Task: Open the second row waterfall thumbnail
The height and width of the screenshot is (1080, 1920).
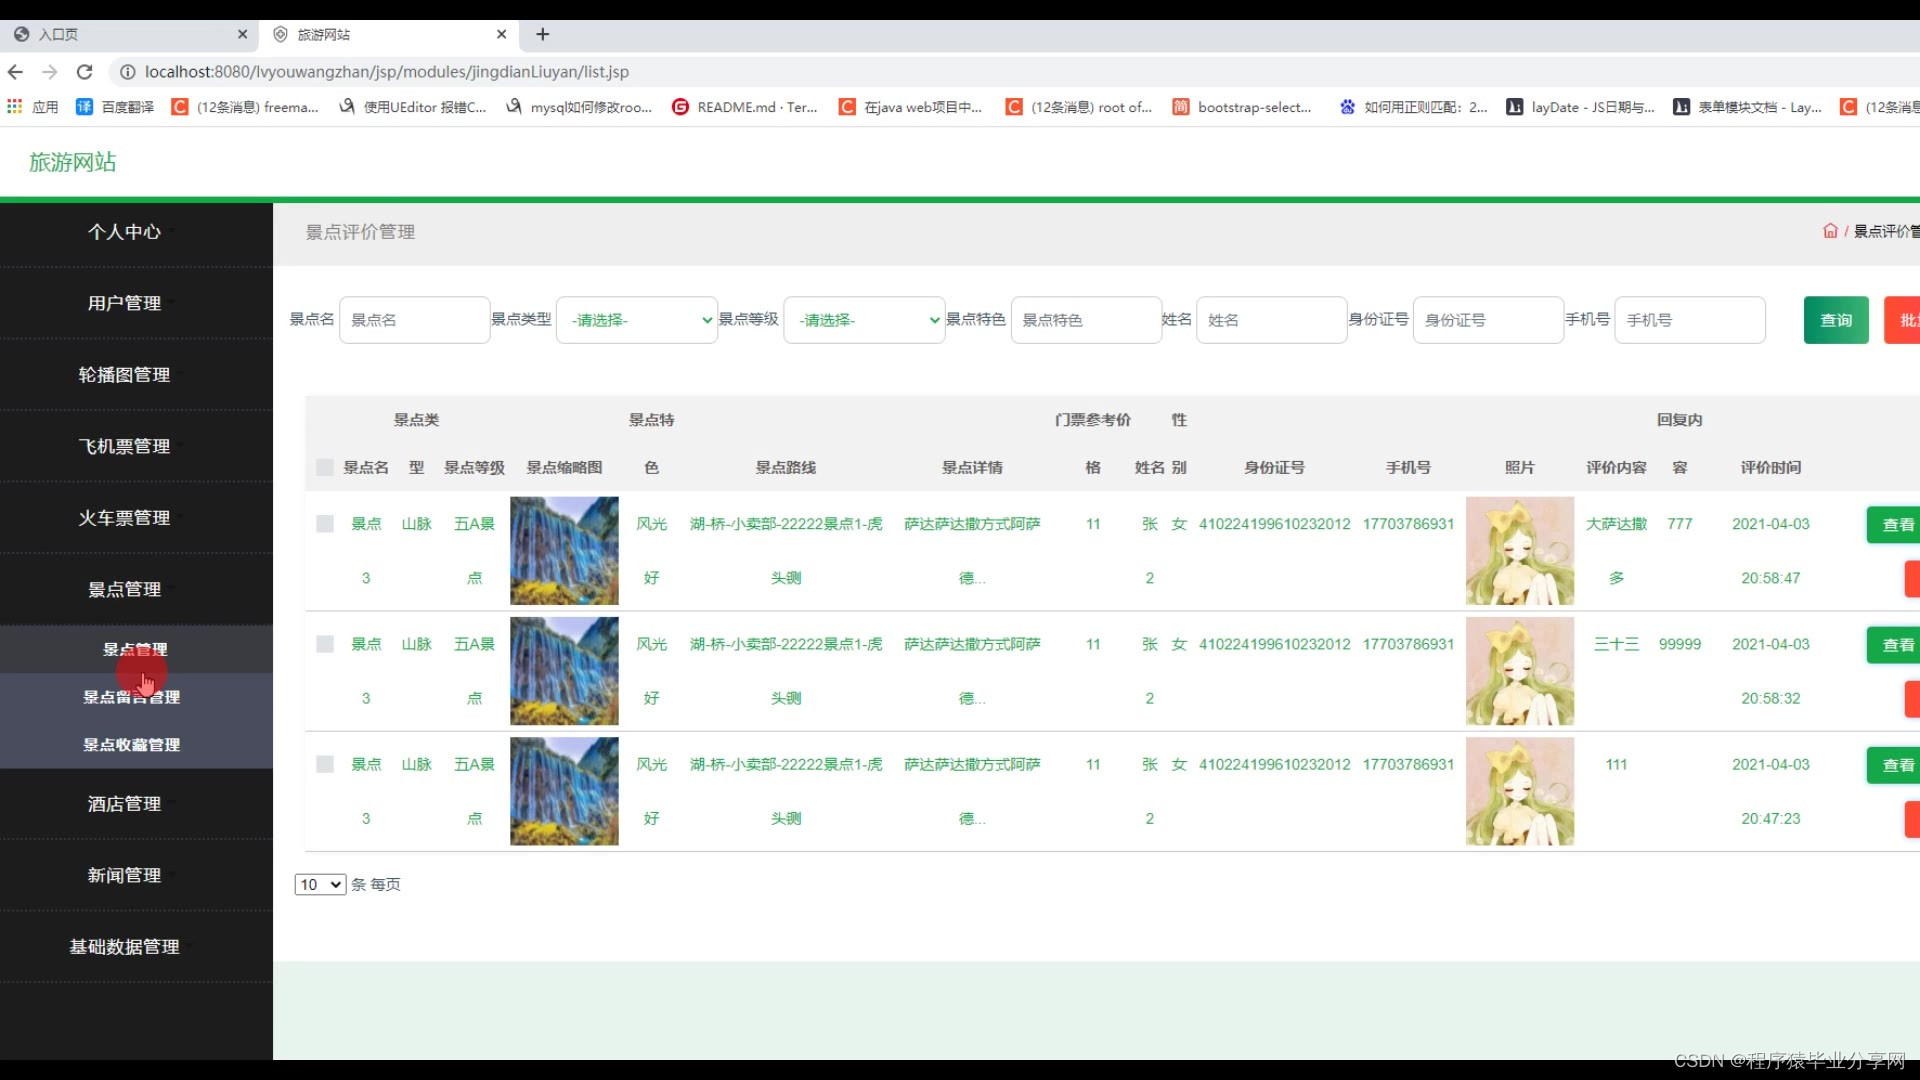Action: tap(564, 671)
